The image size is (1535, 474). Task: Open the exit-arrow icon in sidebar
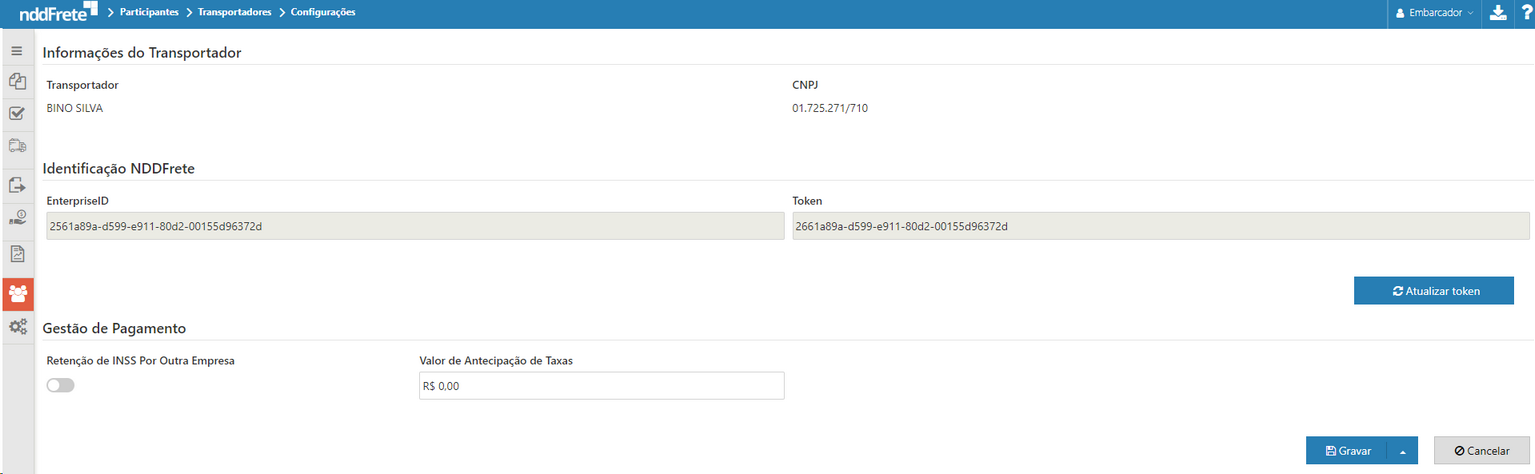(17, 185)
